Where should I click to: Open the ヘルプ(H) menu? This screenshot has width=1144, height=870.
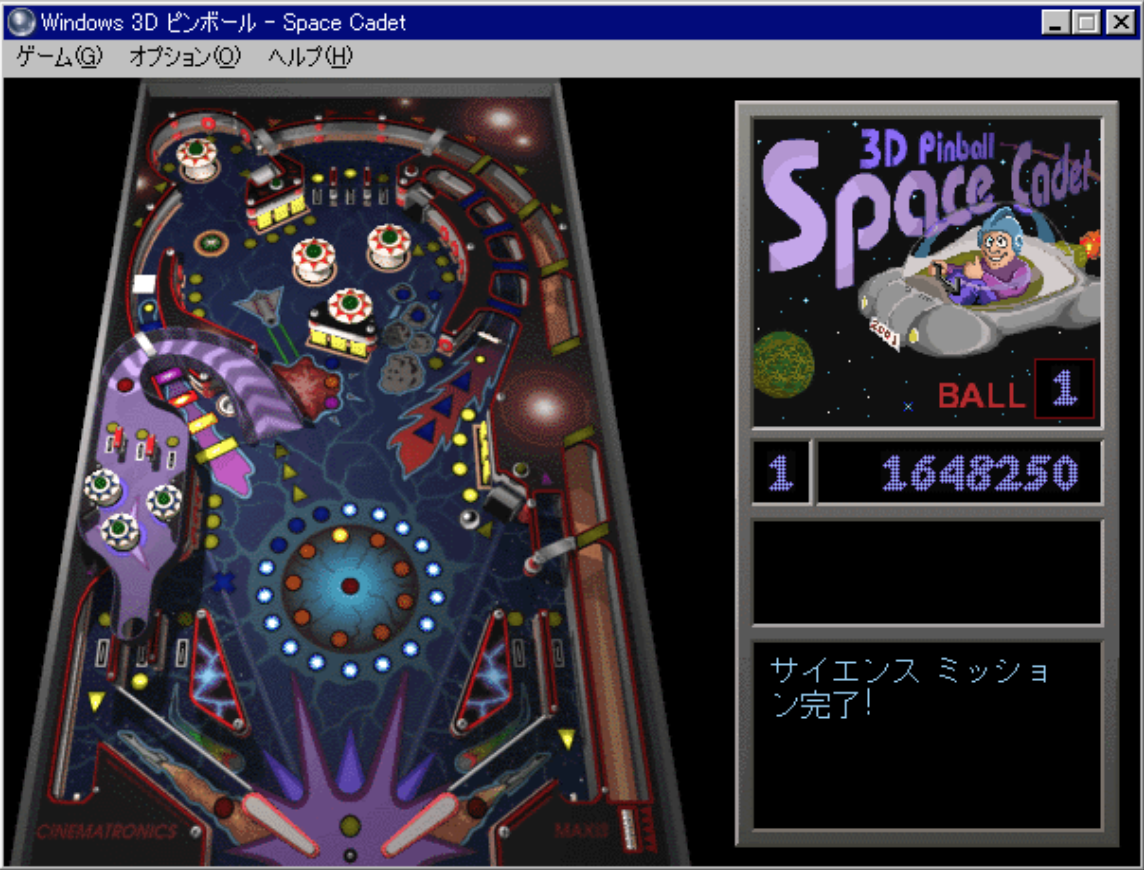[310, 56]
